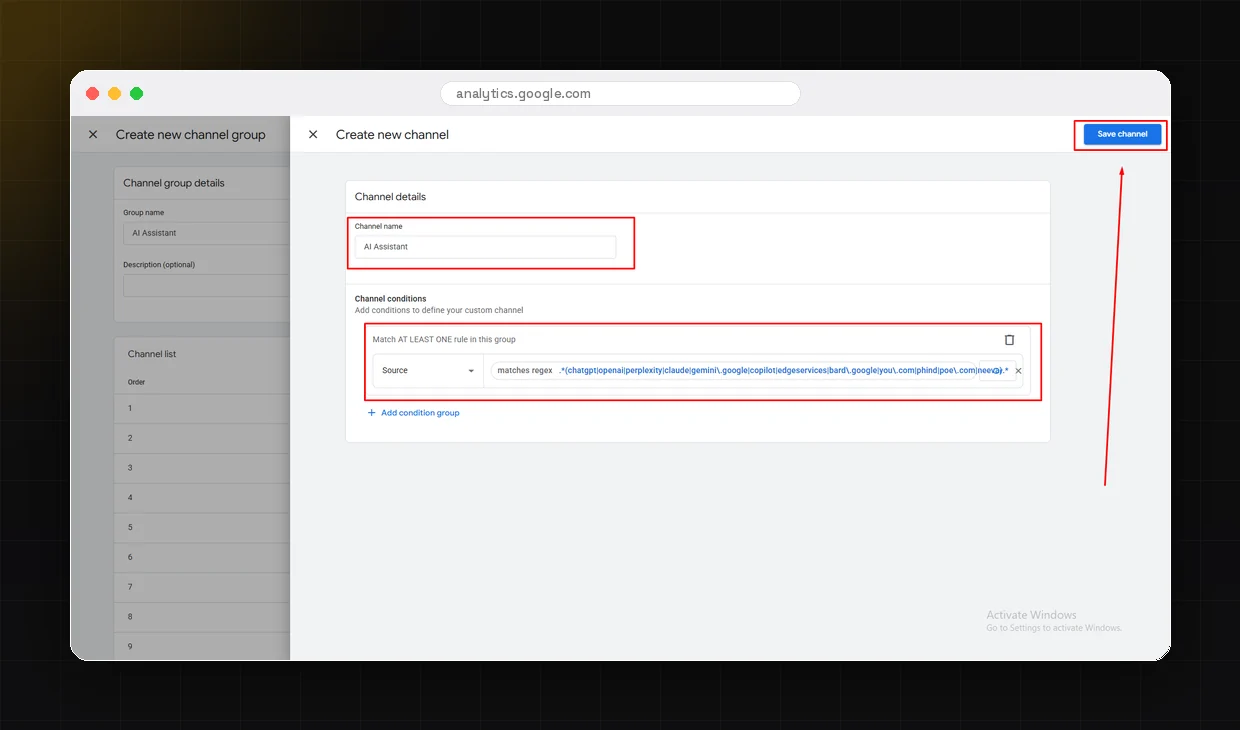The height and width of the screenshot is (730, 1240).
Task: Click the Group name field in background panel
Action: (205, 233)
